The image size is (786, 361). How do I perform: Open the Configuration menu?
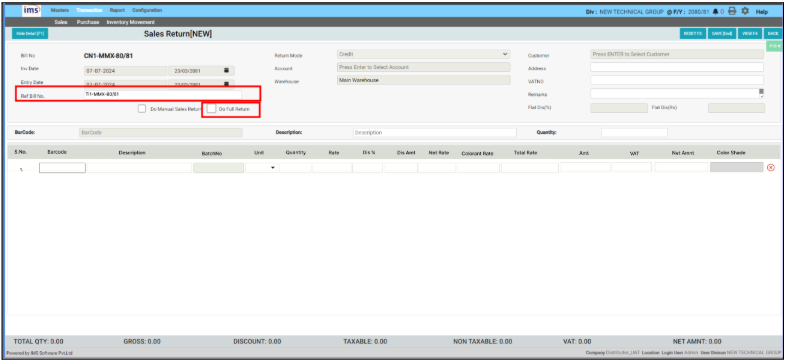147,11
